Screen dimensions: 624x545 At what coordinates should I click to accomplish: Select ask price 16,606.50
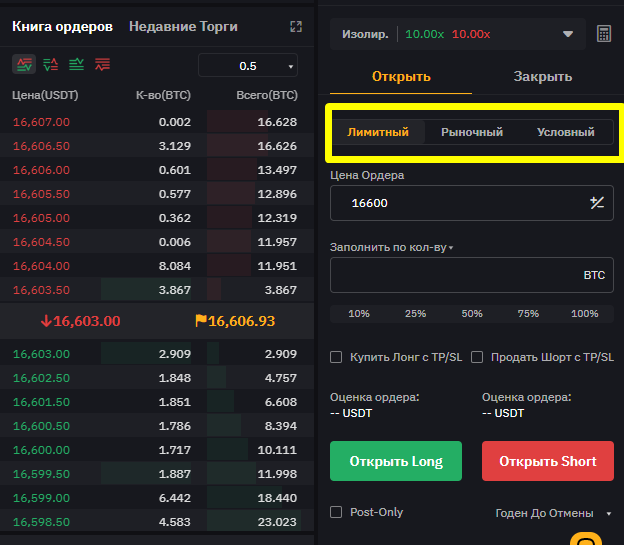tap(41, 146)
